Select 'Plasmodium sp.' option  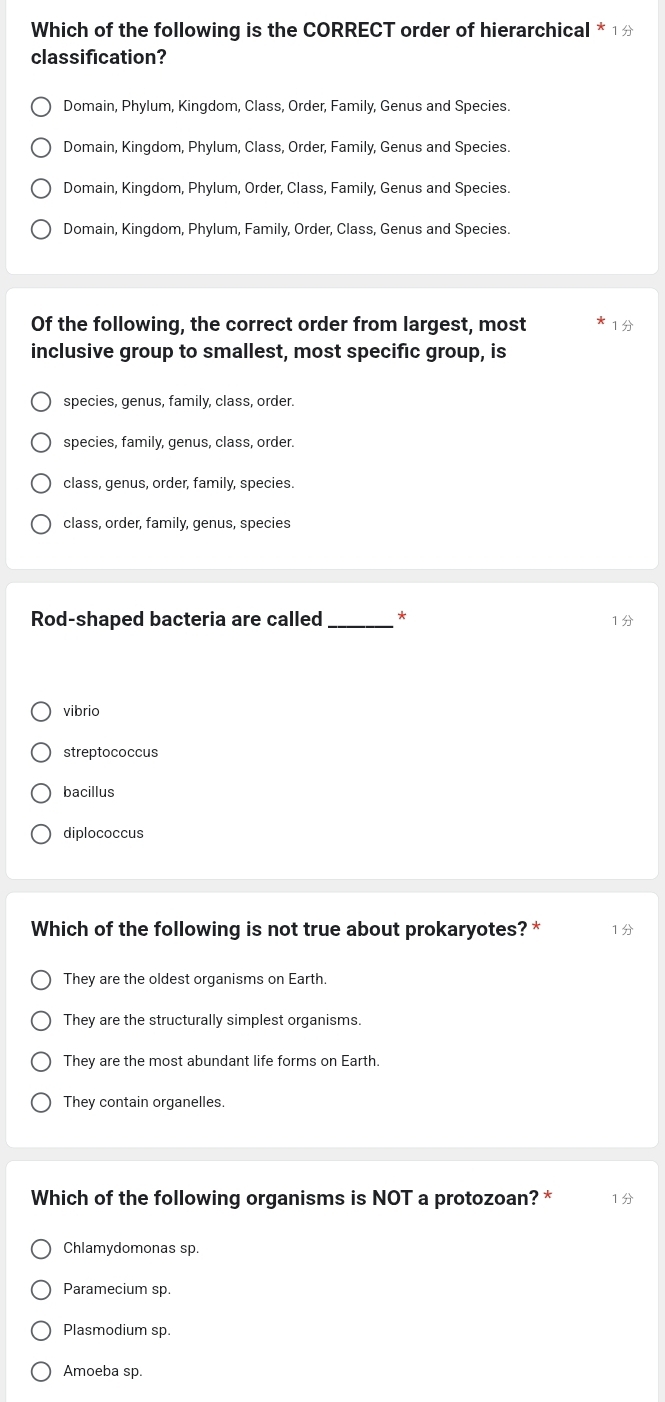click(41, 1331)
